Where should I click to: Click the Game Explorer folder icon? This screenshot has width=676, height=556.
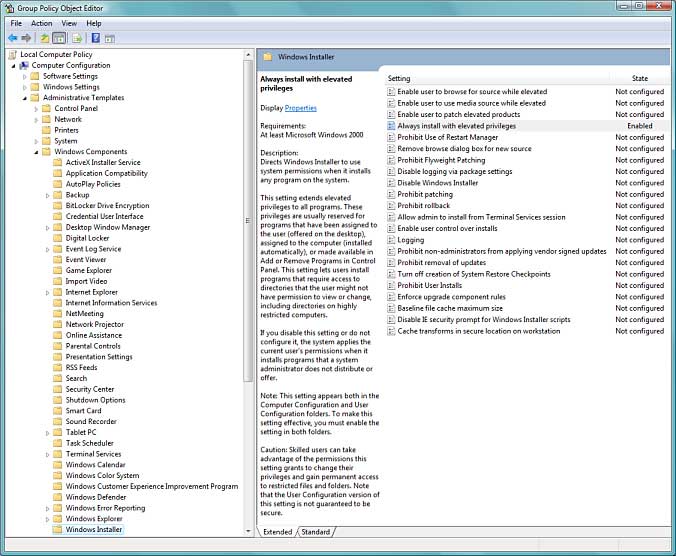pyautogui.click(x=57, y=270)
